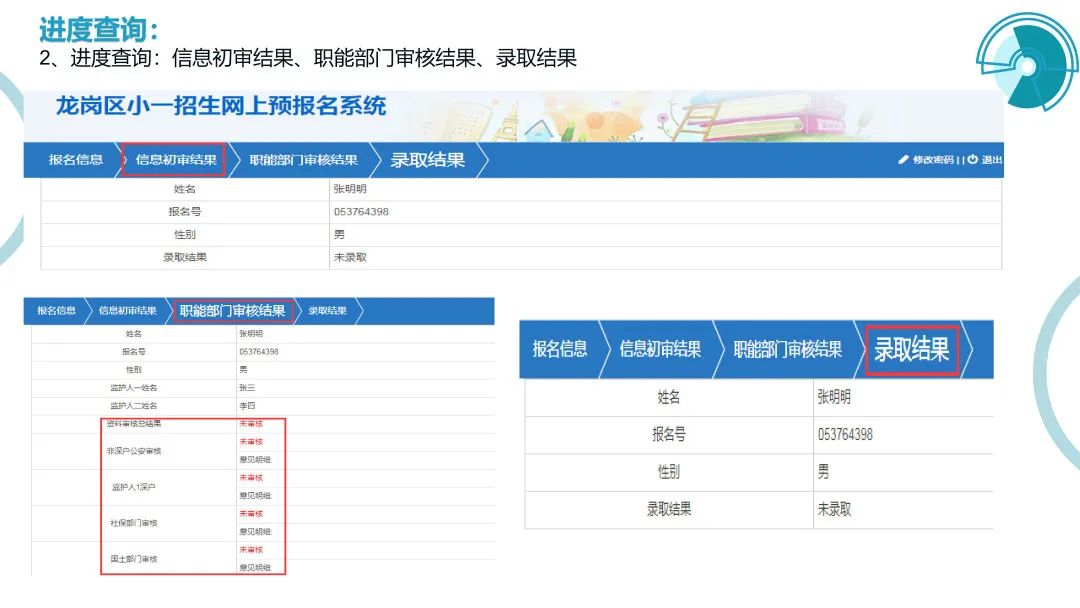Click 053764398 value in bottom-left panel
Viewport: 1080px width, 608px height.
click(x=258, y=351)
